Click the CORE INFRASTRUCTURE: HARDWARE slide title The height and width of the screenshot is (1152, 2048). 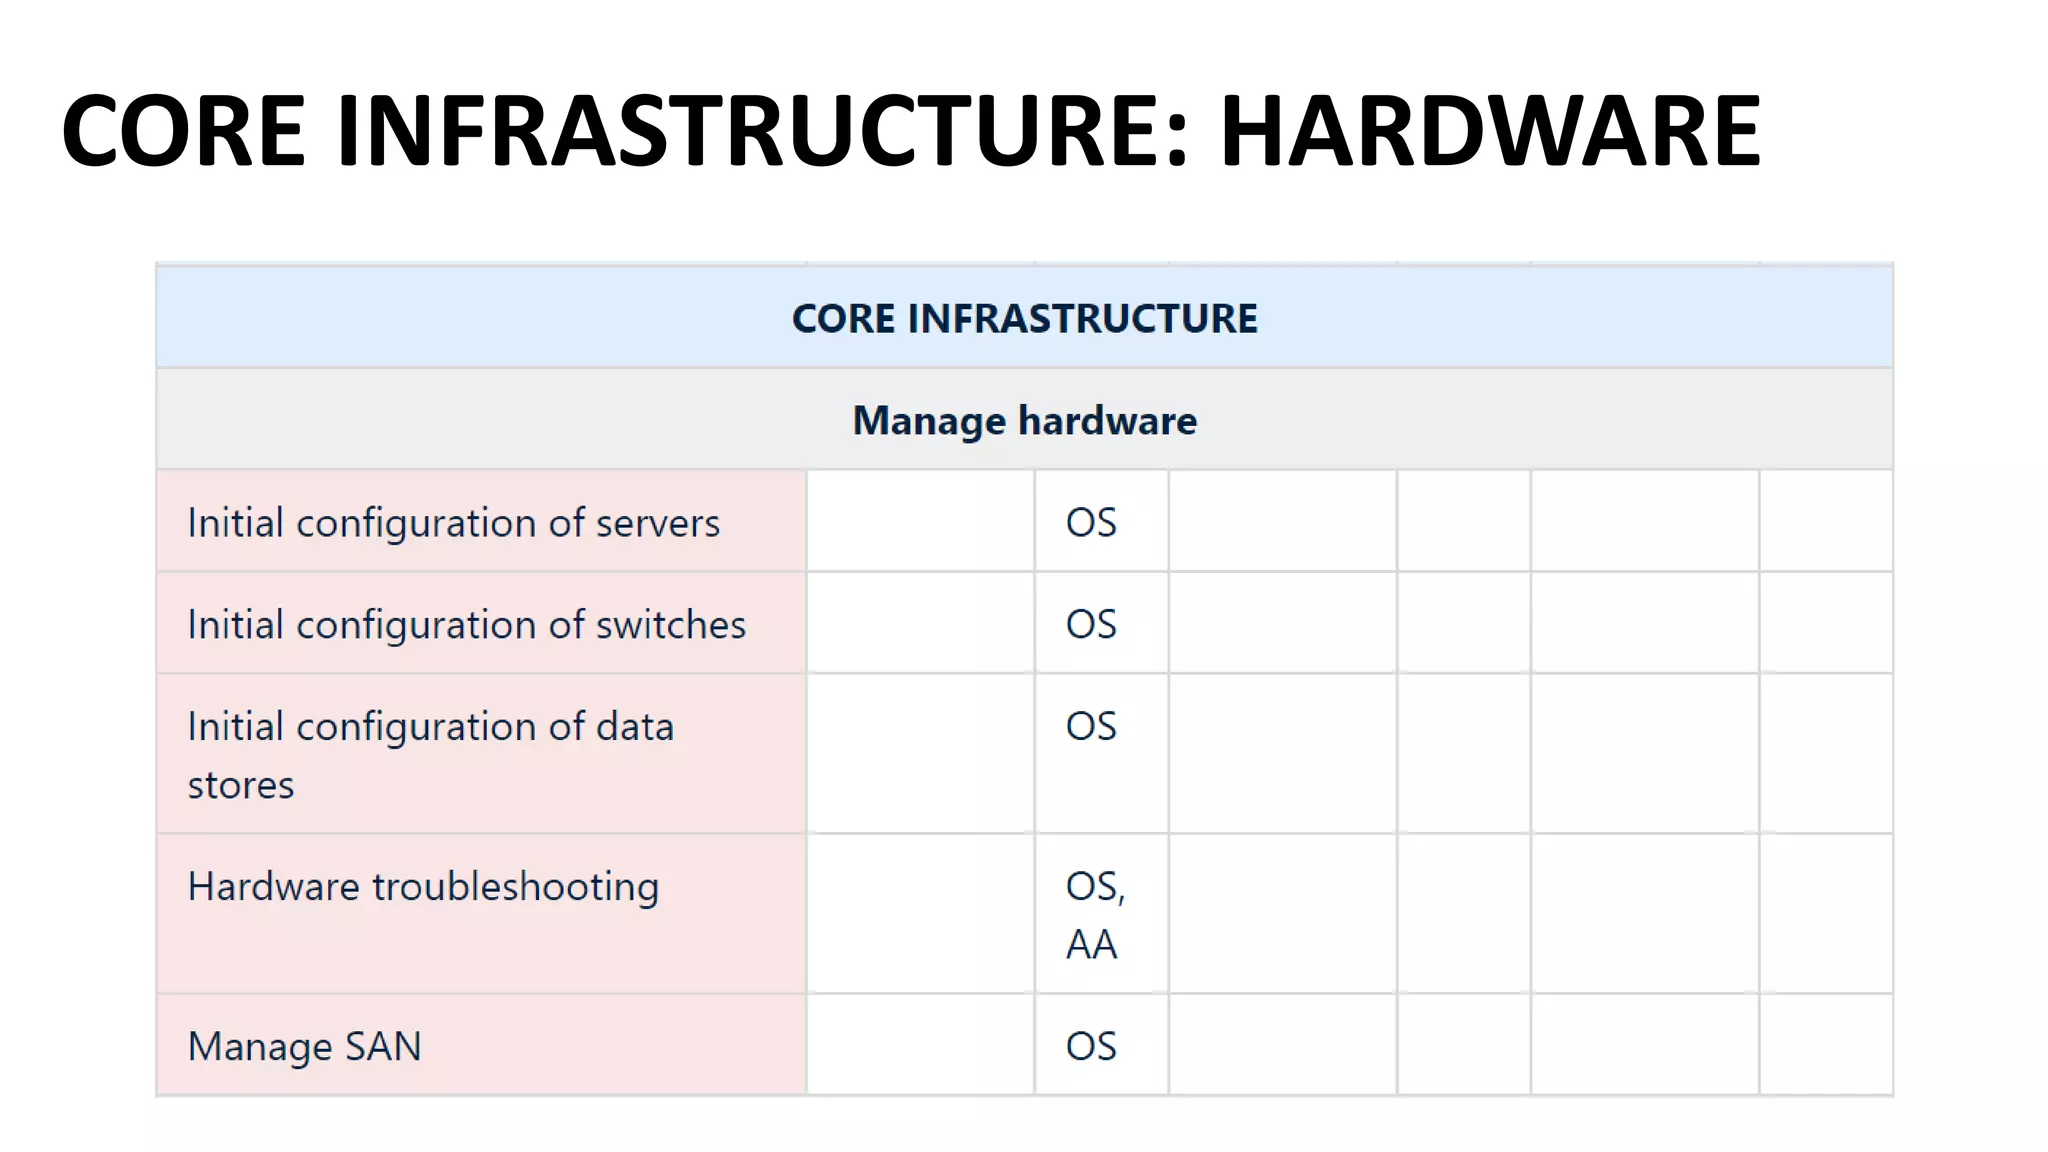point(910,130)
